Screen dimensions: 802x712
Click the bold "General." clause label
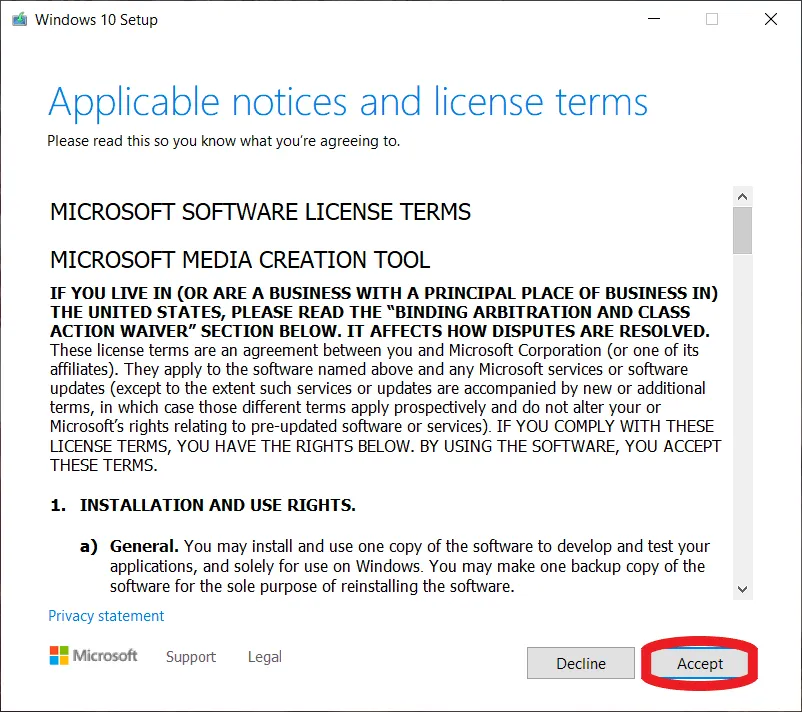click(x=144, y=546)
